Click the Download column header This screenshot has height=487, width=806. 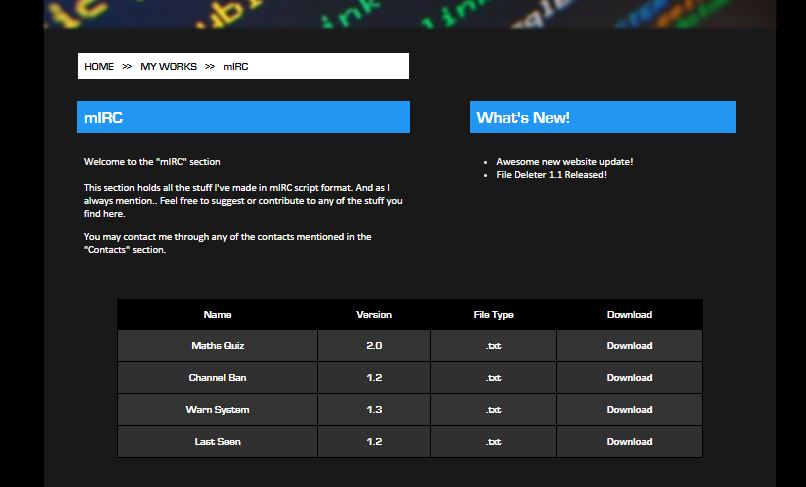point(629,314)
